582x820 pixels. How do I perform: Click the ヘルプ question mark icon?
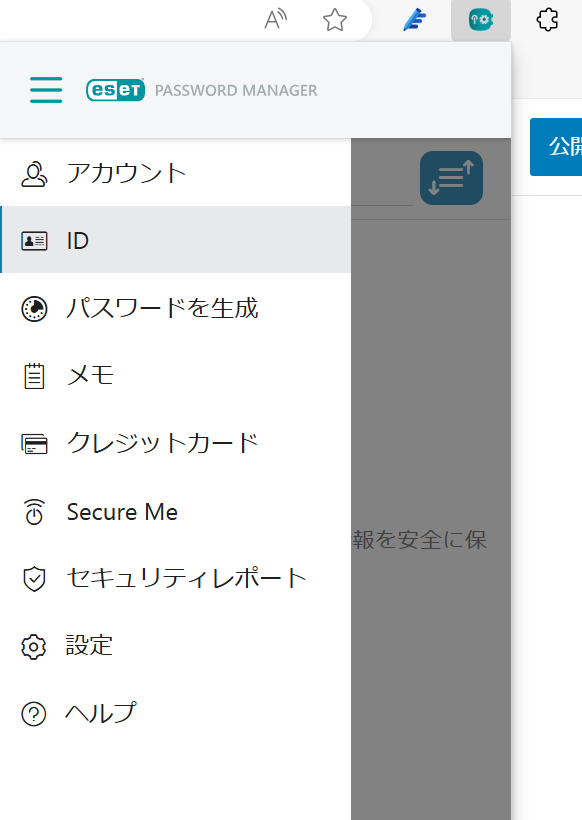[33, 714]
